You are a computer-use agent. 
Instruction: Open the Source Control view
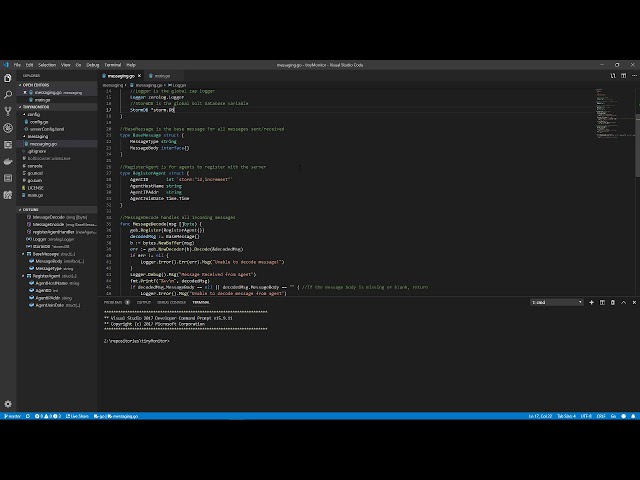pyautogui.click(x=8, y=111)
